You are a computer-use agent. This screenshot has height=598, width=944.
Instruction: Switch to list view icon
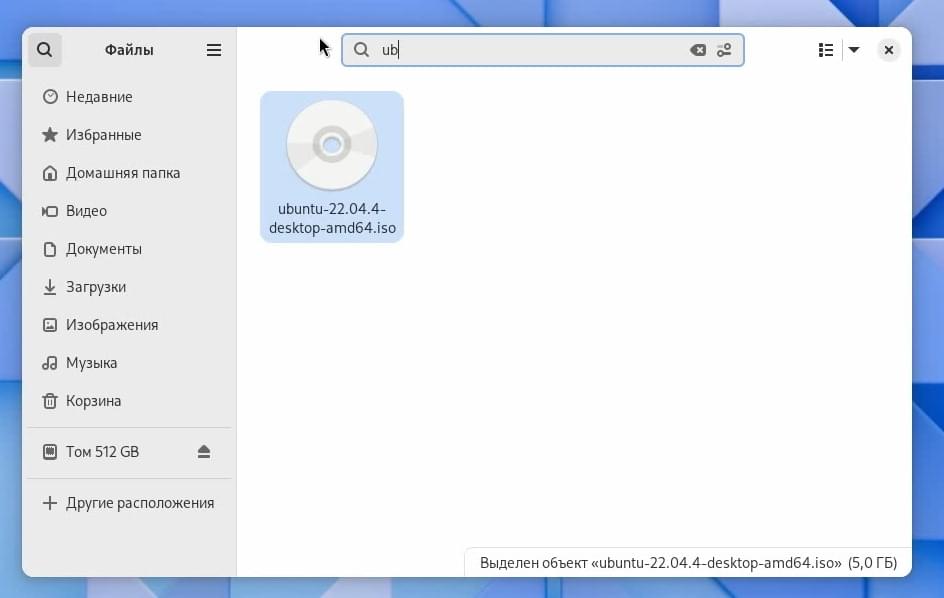(x=826, y=50)
